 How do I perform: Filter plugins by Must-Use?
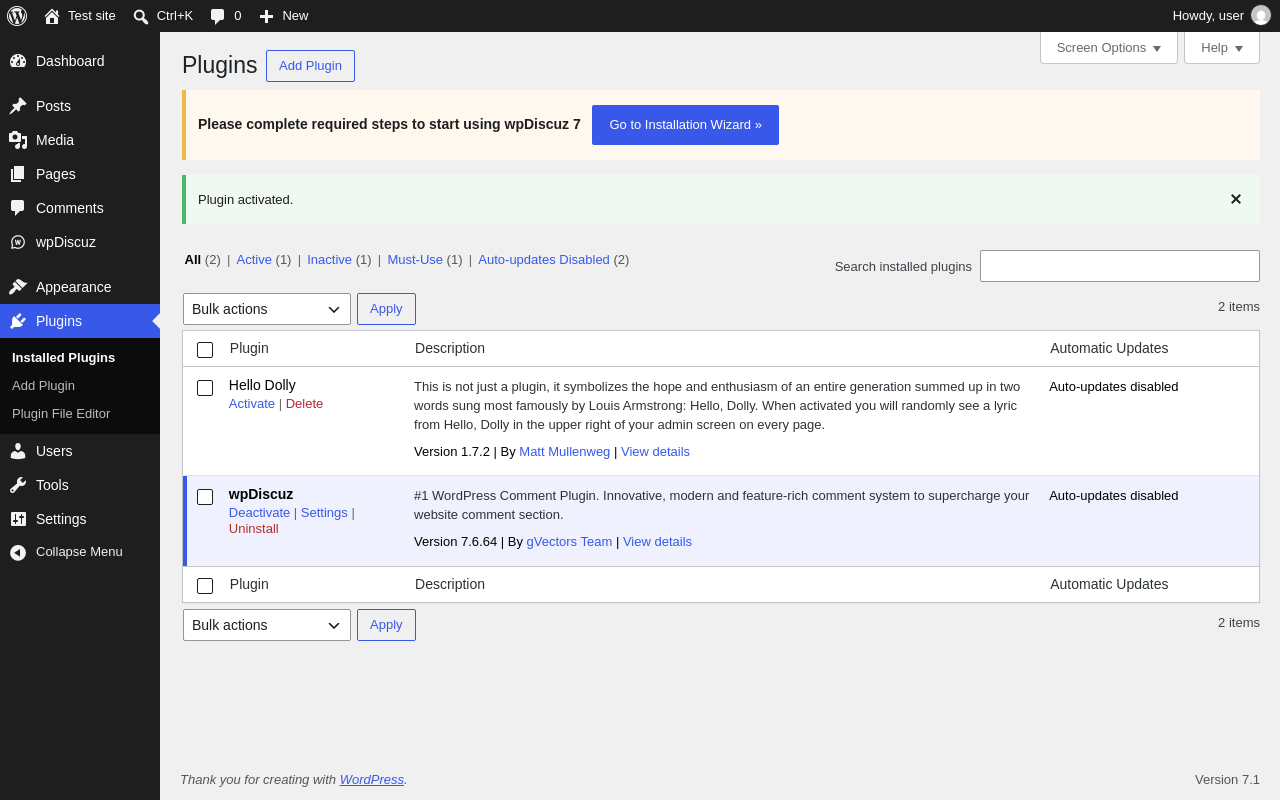point(415,260)
